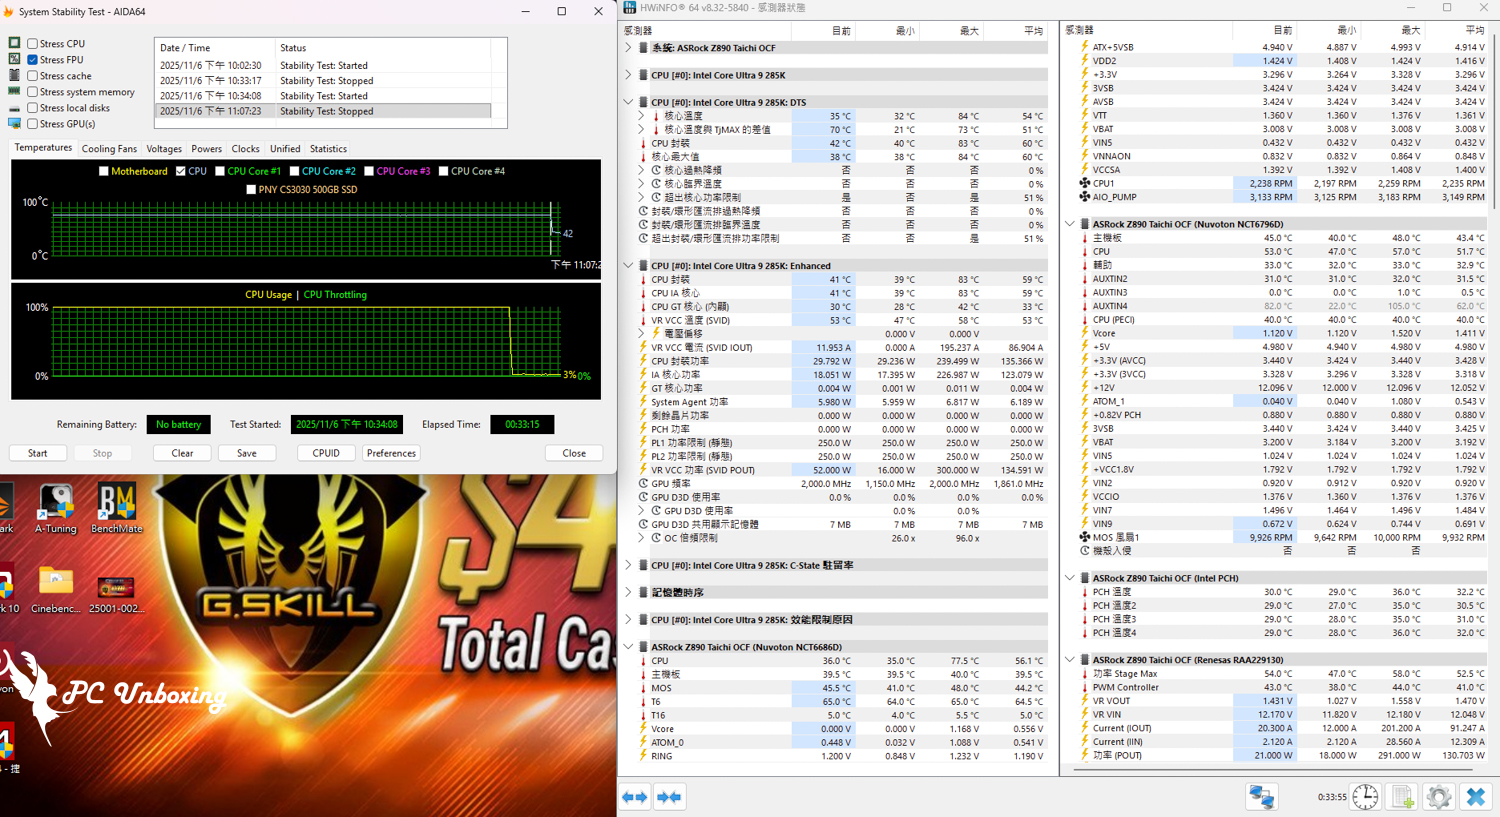Collapse the Nuvoton NCT6796D sensor group

coord(1070,224)
